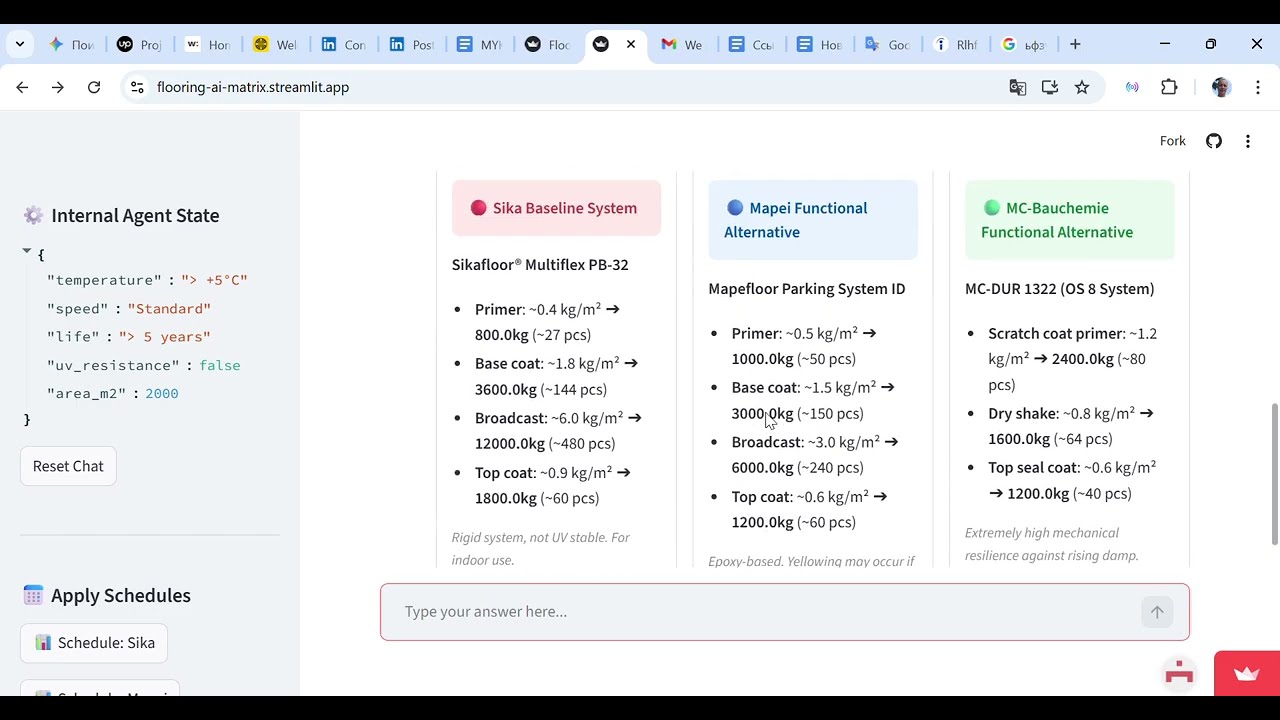This screenshot has height=720, width=1280.
Task: Click the "temperature" JSON key
Action: (x=104, y=280)
